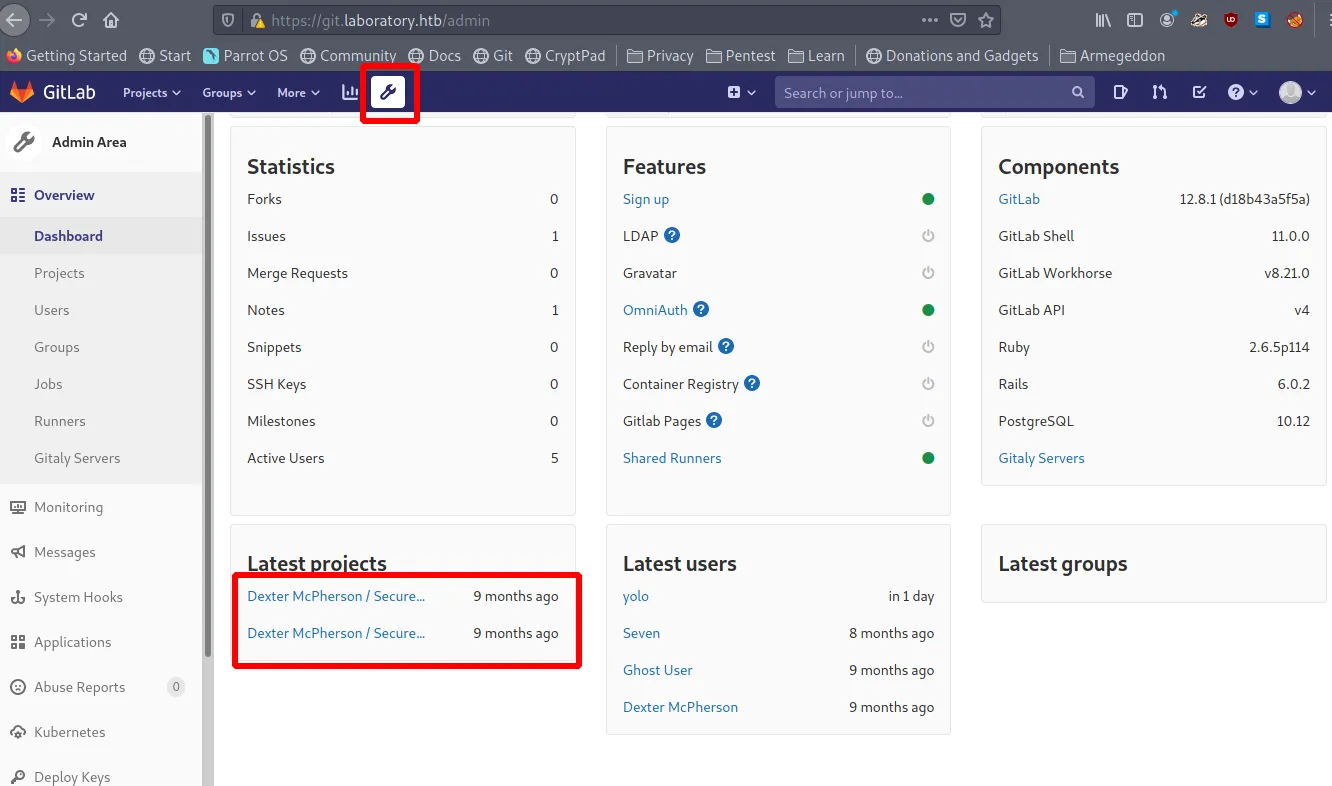Go back with browser back arrow
Viewport: 1332px width, 786px height.
point(15,20)
